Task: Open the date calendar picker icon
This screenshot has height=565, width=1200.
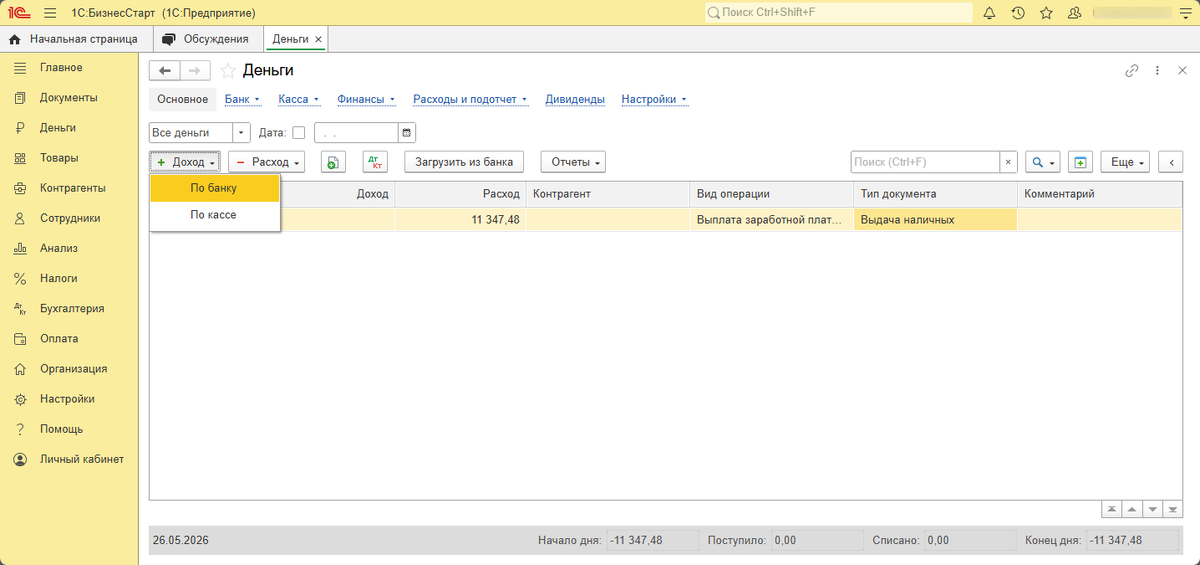Action: 407,132
